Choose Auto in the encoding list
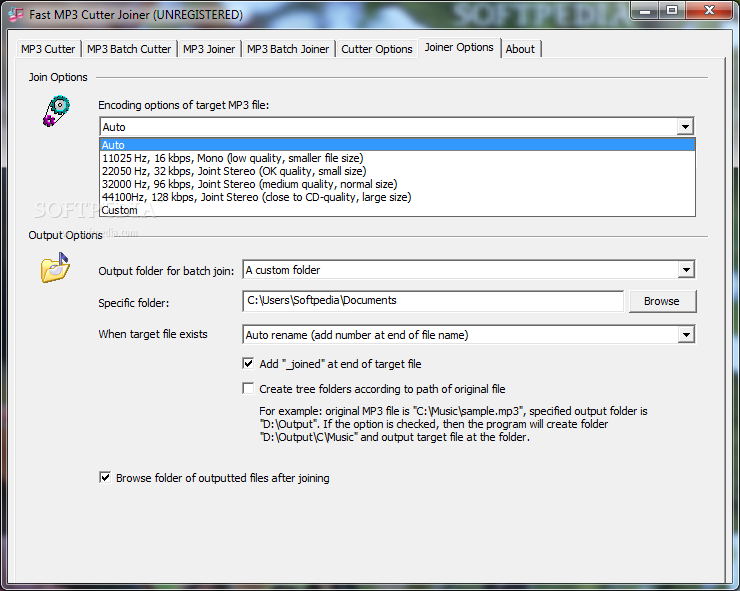This screenshot has width=740, height=591. pyautogui.click(x=397, y=145)
